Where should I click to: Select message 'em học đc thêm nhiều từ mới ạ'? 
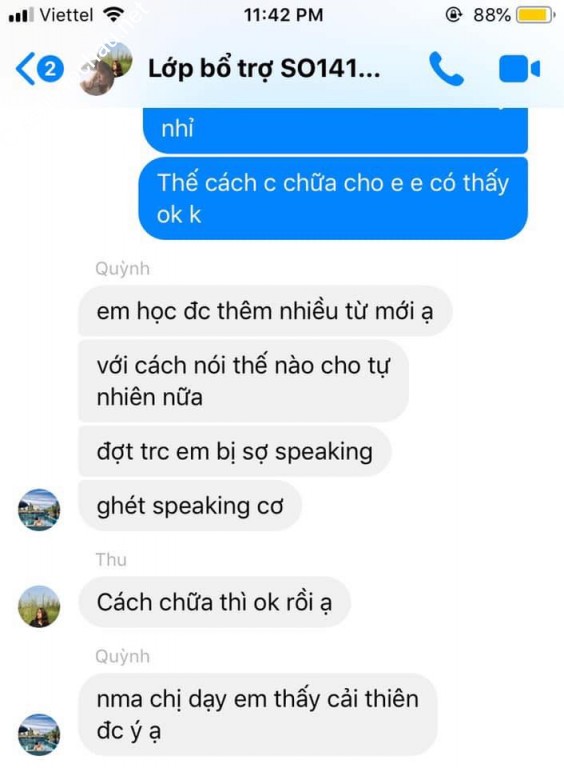pyautogui.click(x=265, y=311)
